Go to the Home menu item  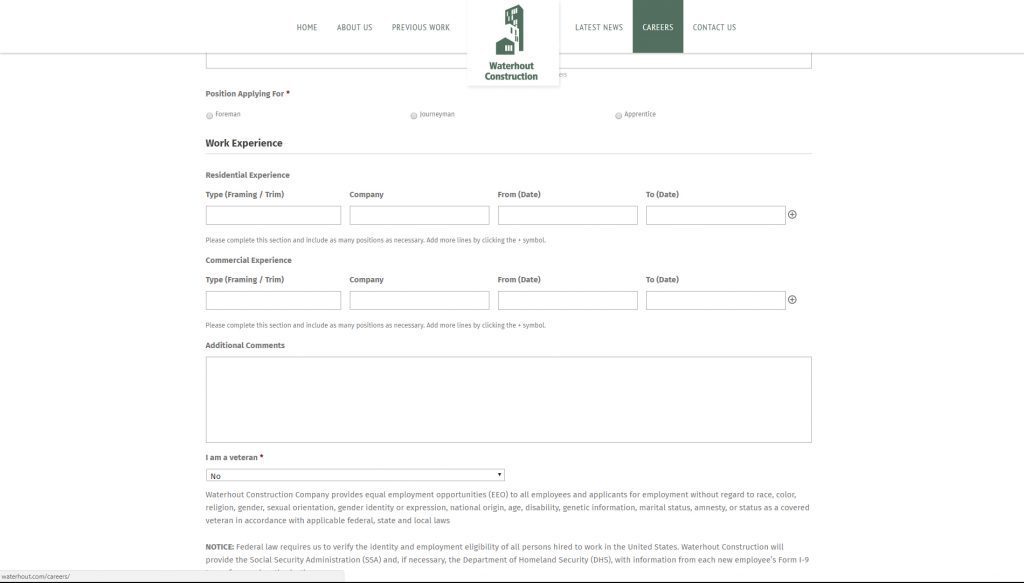307,27
